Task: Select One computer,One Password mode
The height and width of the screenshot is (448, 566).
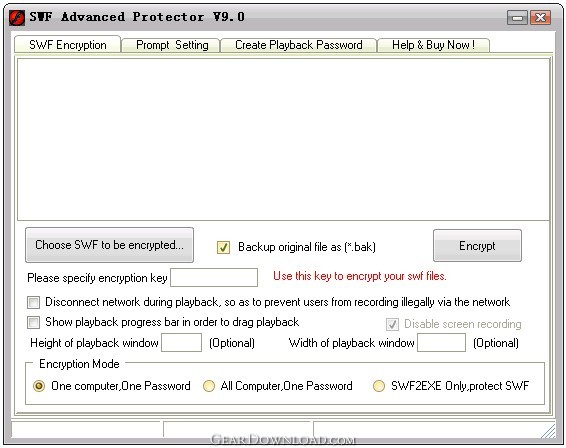Action: click(x=39, y=386)
